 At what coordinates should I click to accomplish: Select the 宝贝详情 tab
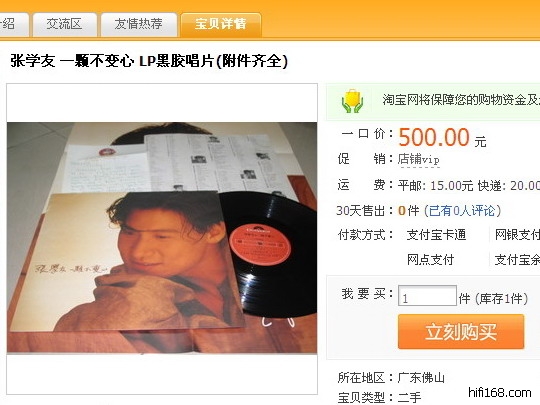point(221,24)
